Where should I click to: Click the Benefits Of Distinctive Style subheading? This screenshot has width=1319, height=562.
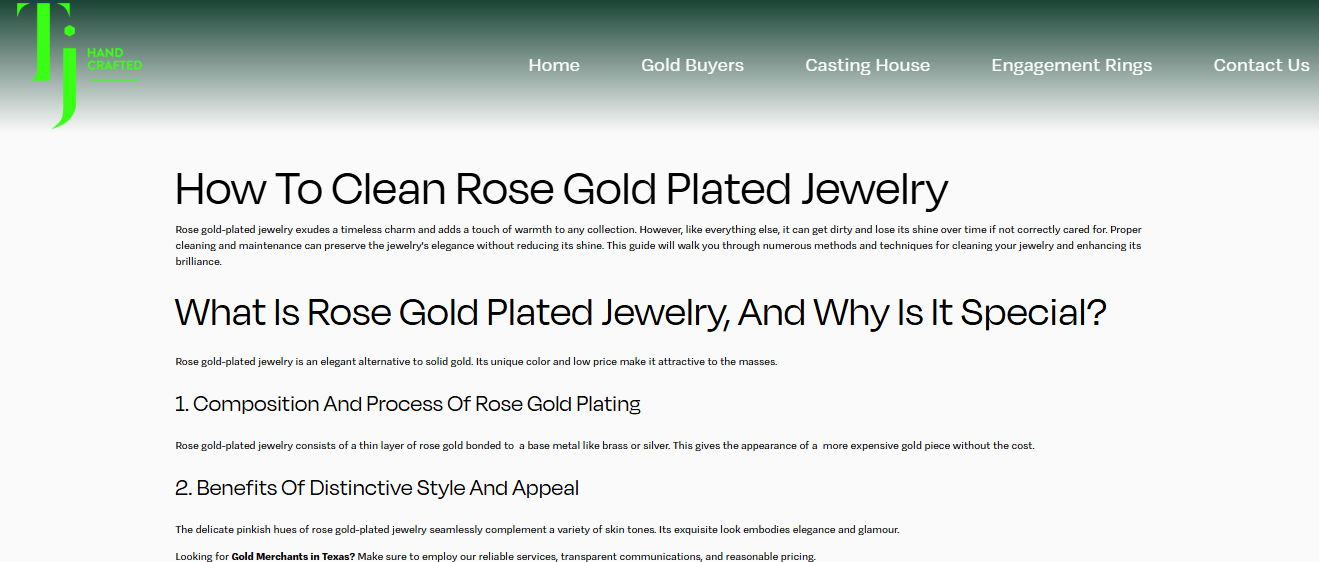click(377, 488)
